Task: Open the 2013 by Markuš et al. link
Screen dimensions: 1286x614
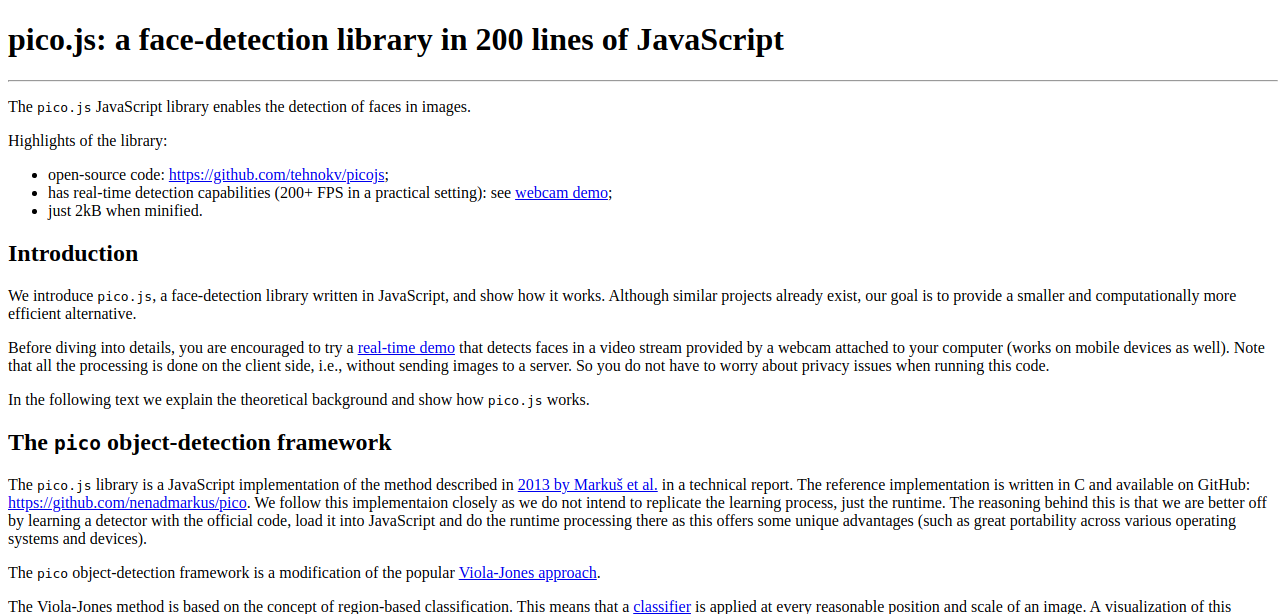Action: pyautogui.click(x=587, y=485)
